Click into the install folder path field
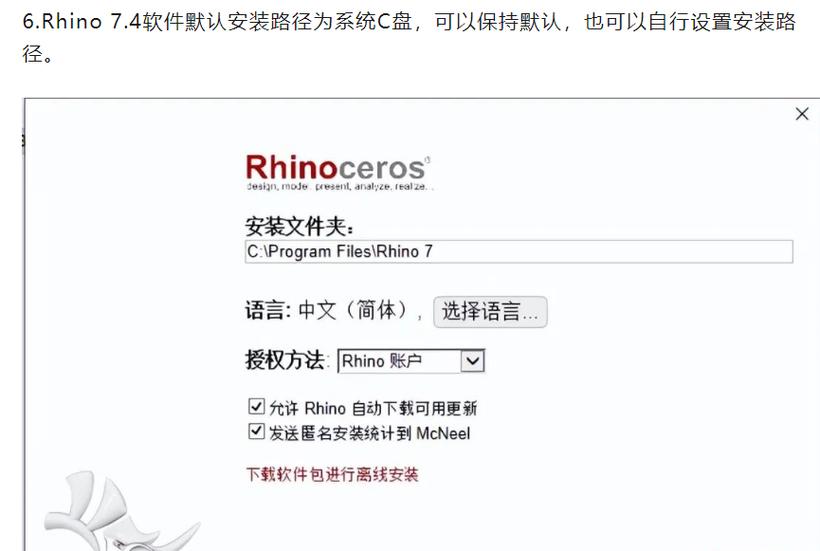820x551 pixels. pyautogui.click(x=519, y=251)
